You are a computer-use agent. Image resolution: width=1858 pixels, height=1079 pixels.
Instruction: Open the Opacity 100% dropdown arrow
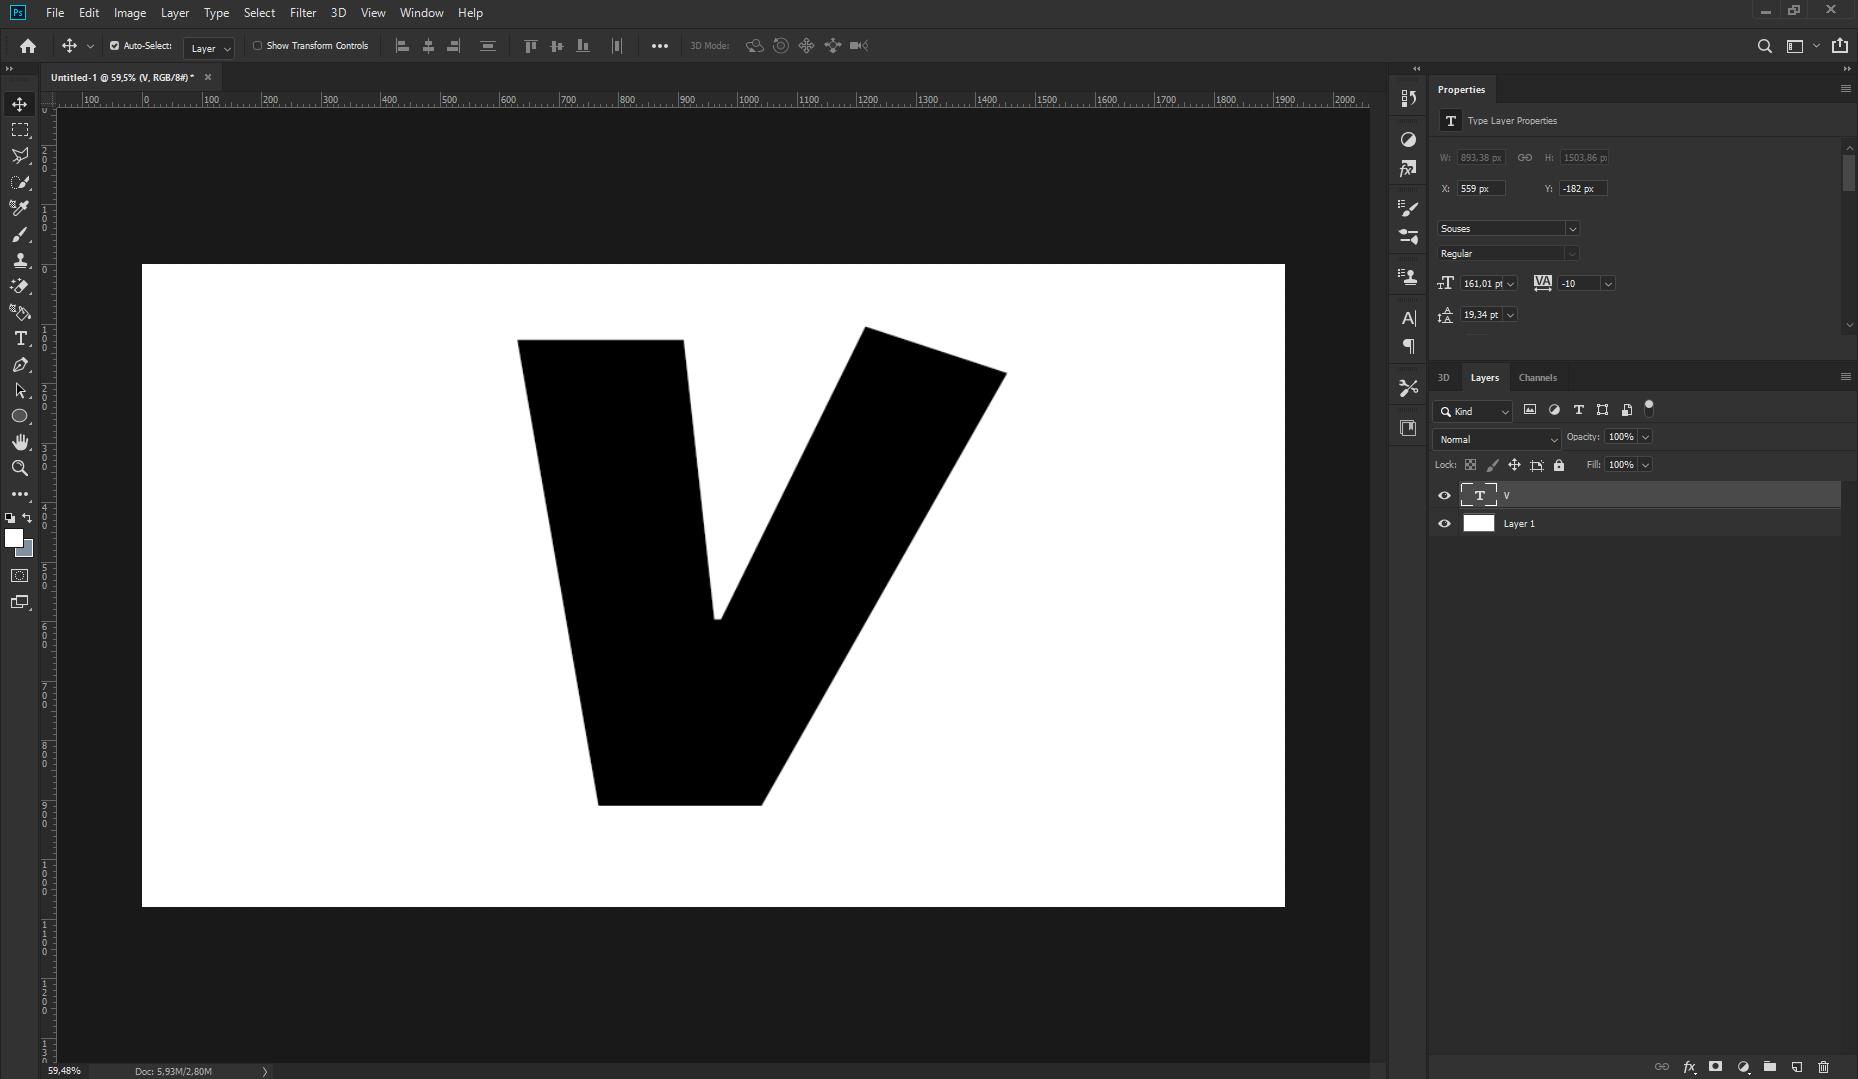pos(1645,437)
